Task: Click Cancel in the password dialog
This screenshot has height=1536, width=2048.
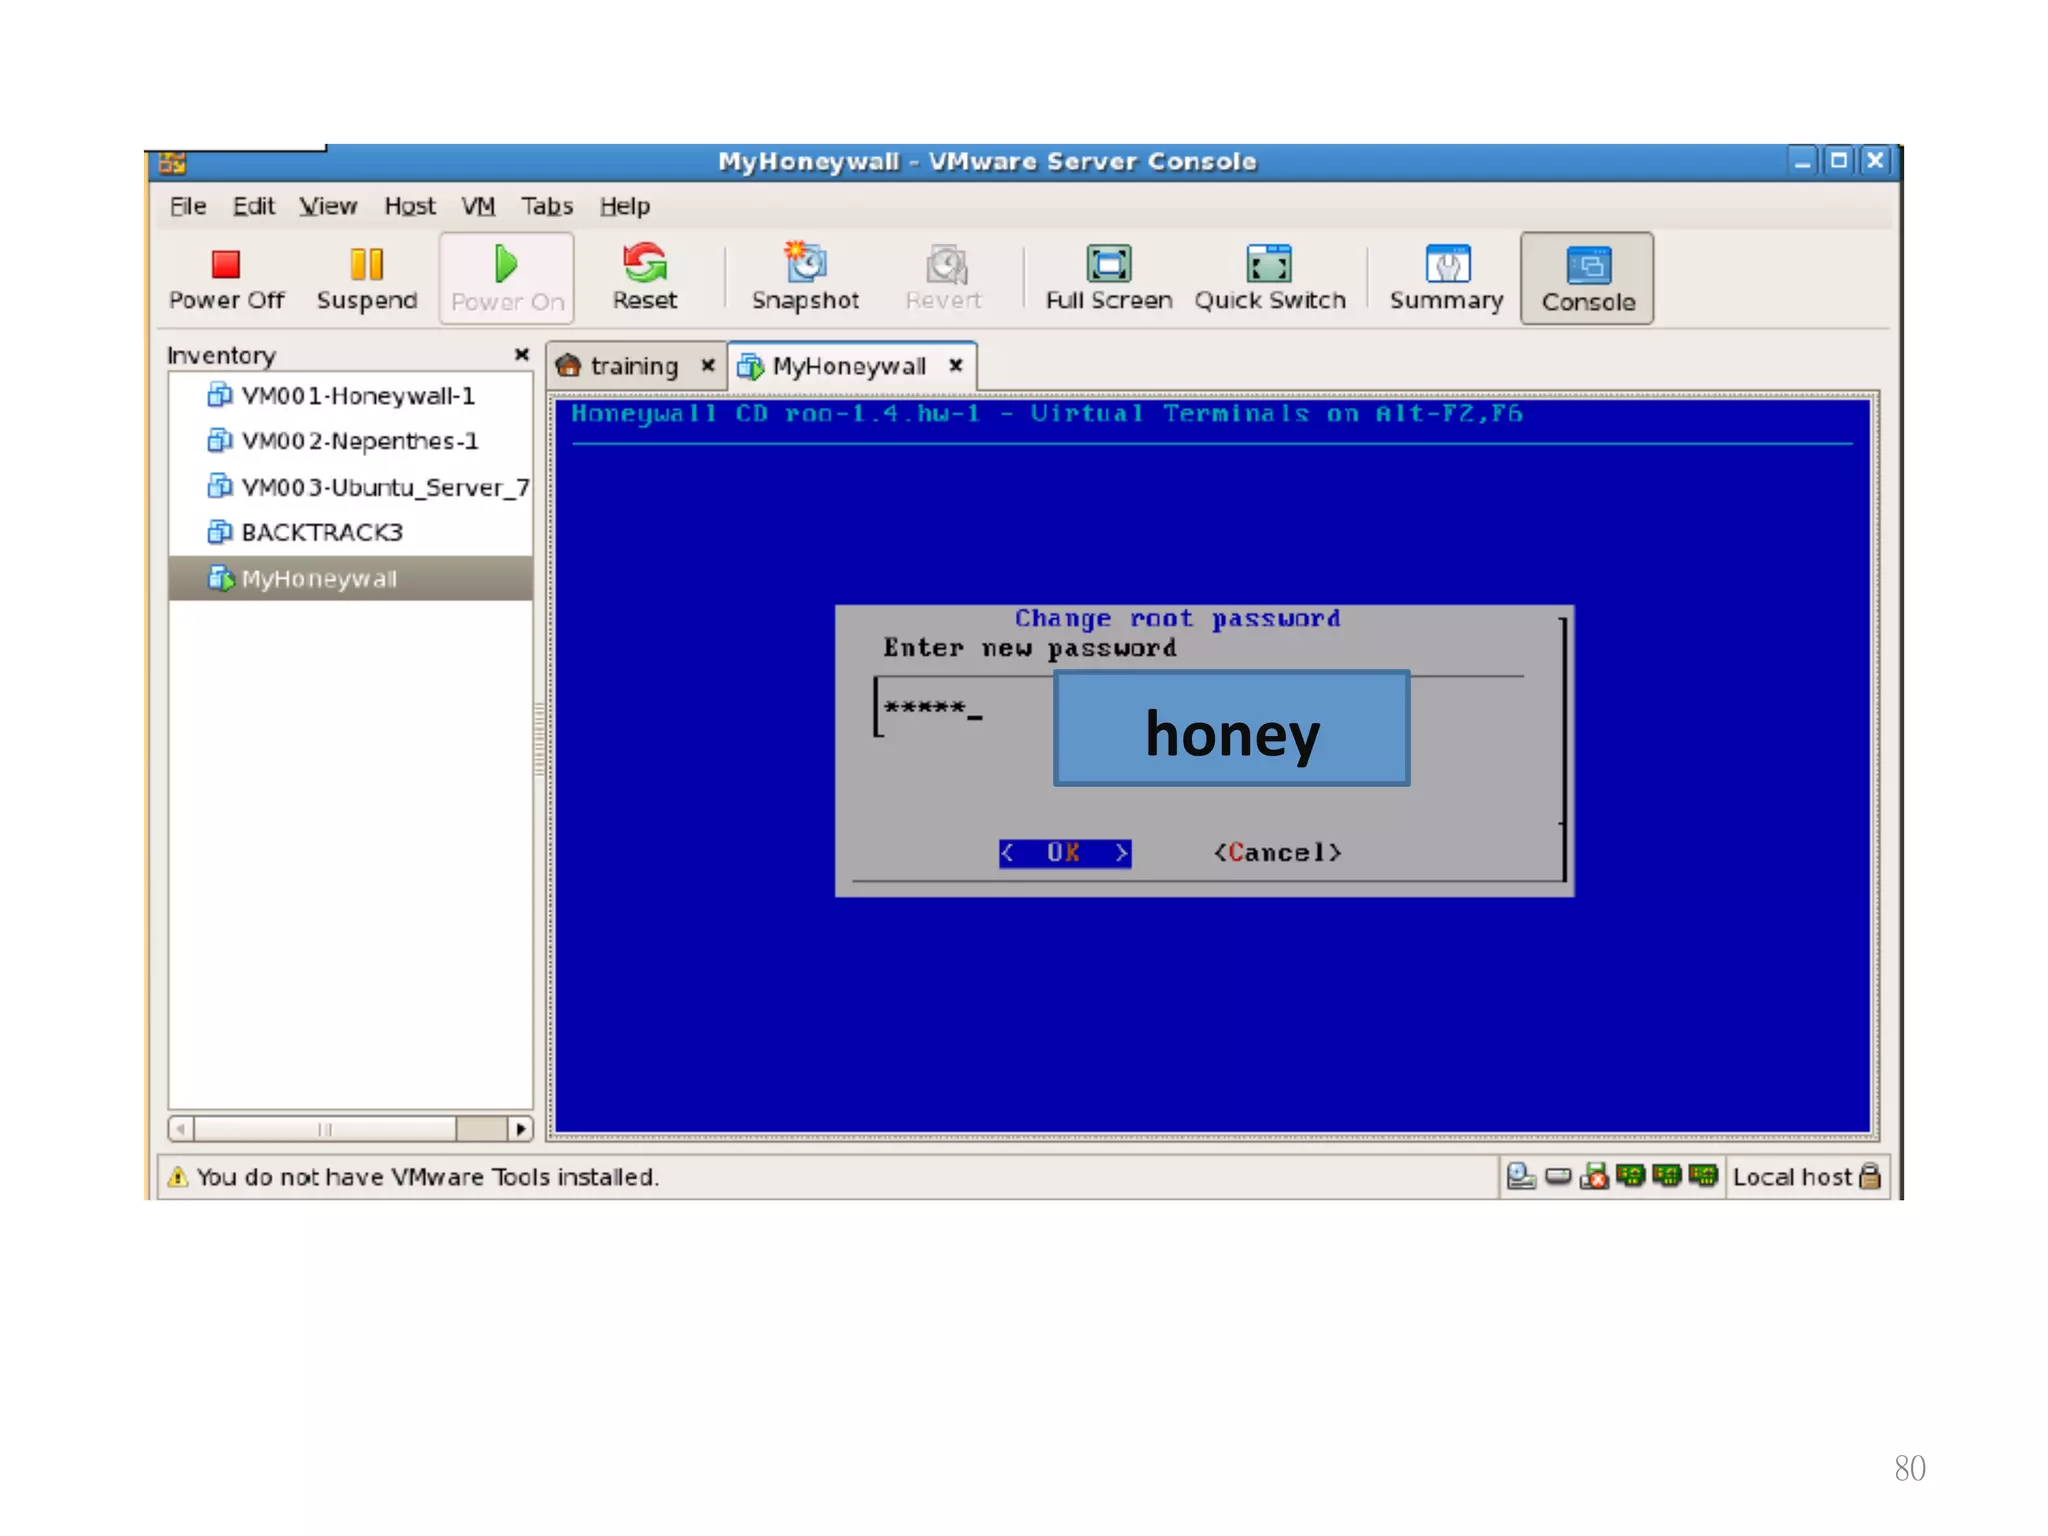Action: pyautogui.click(x=1277, y=853)
